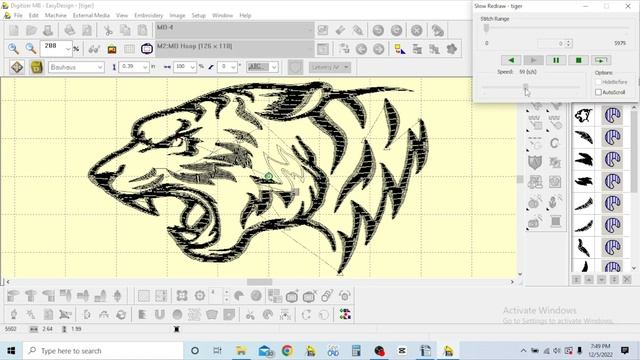640x360 pixels.
Task: Click the Cut scissors icon
Action: pyautogui.click(x=108, y=30)
